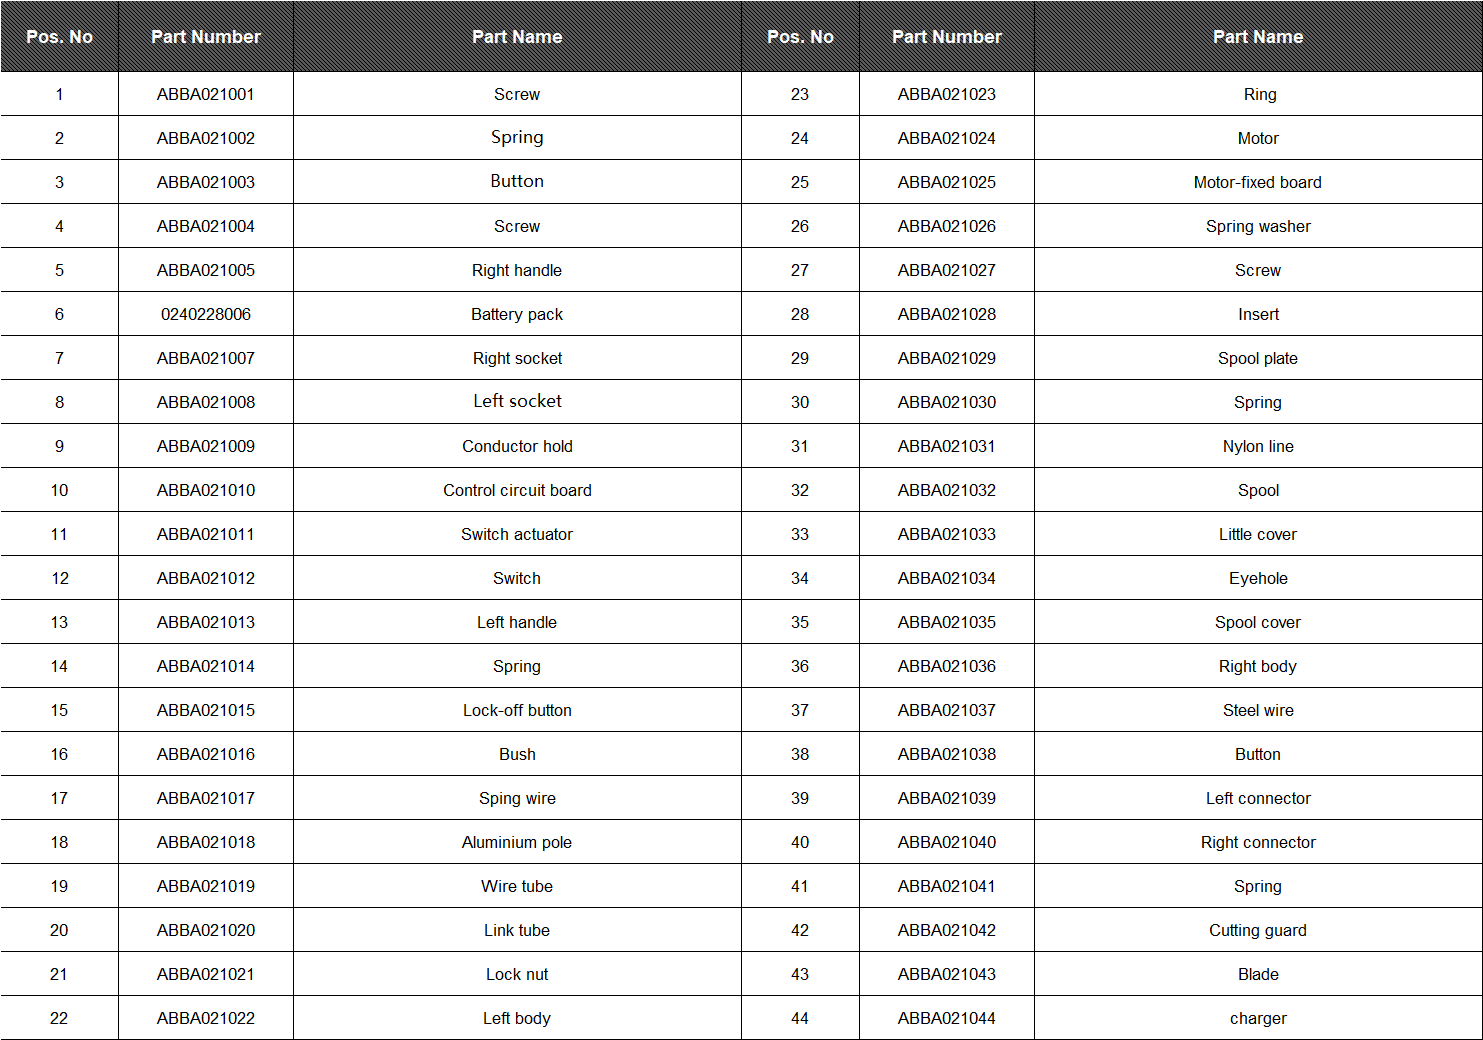Select the Switch actuator part name
Viewport: 1483px width, 1040px height.
coord(517,534)
